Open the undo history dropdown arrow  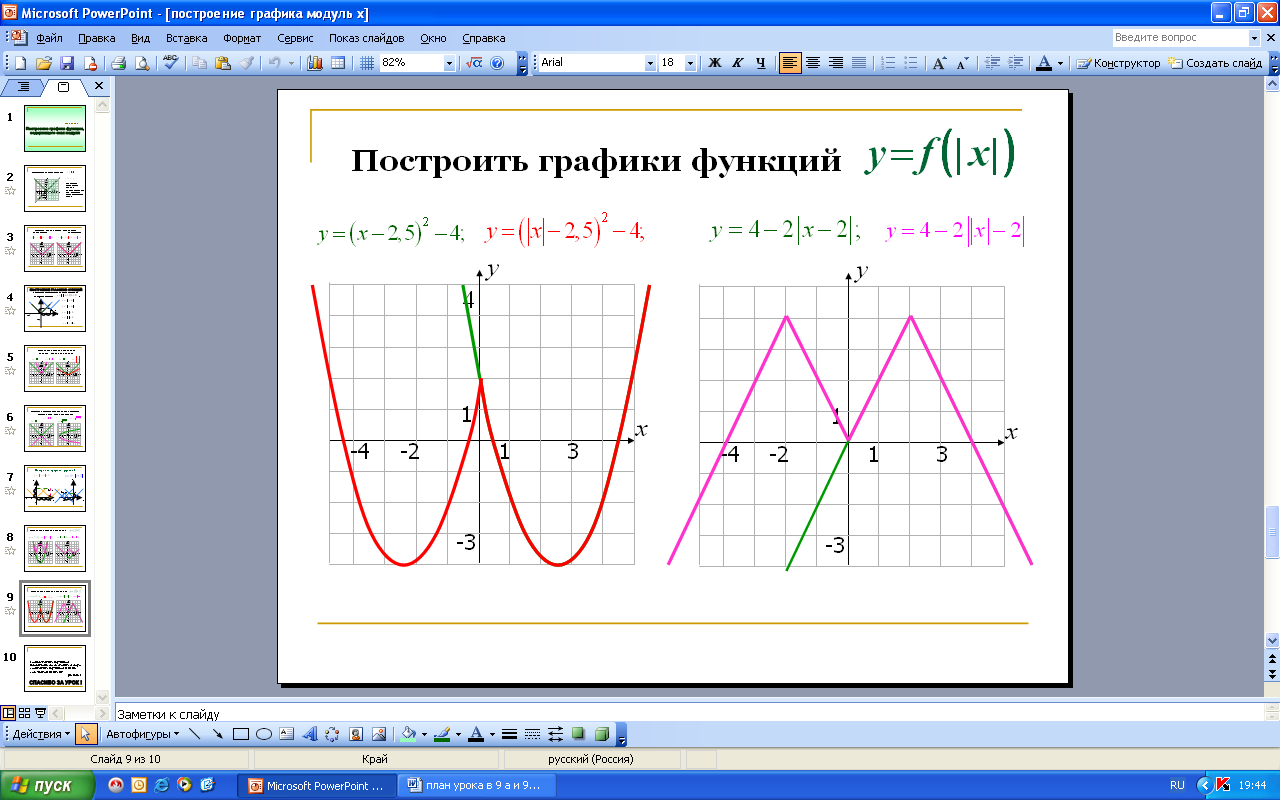(291, 63)
